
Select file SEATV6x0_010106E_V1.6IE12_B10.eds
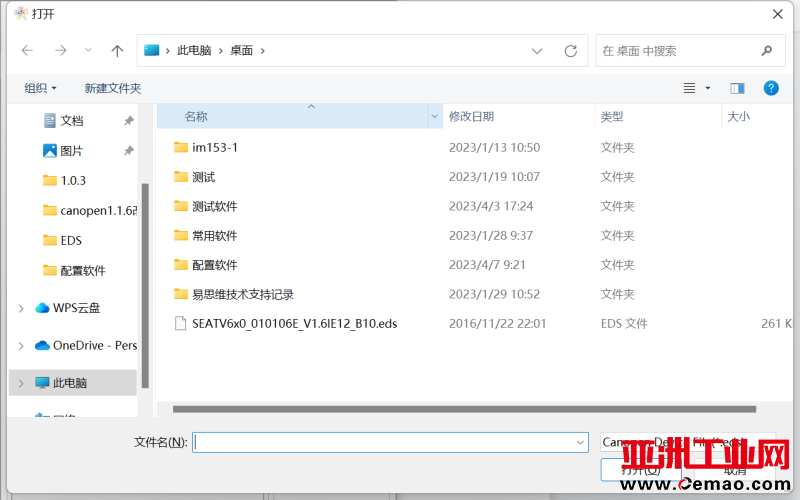[x=294, y=323]
